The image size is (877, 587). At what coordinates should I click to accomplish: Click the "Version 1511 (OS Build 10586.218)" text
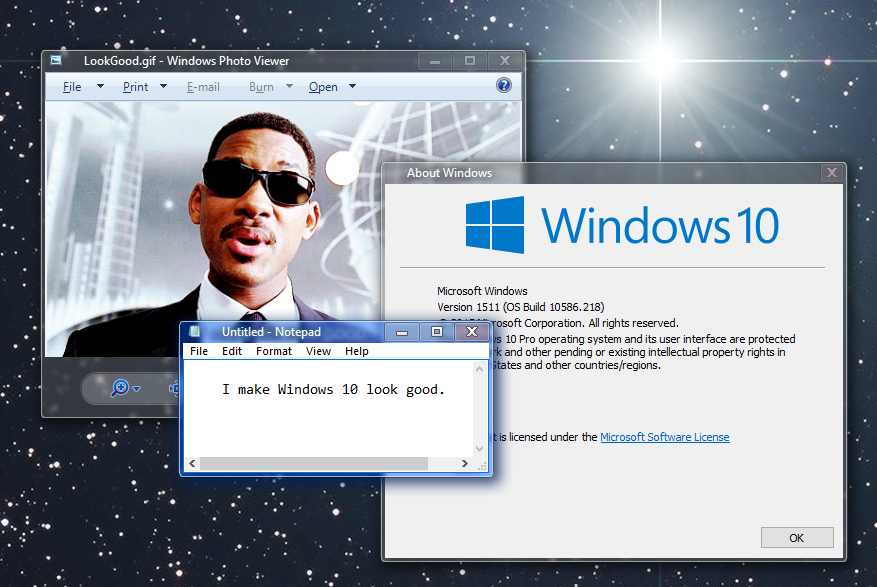[x=521, y=307]
